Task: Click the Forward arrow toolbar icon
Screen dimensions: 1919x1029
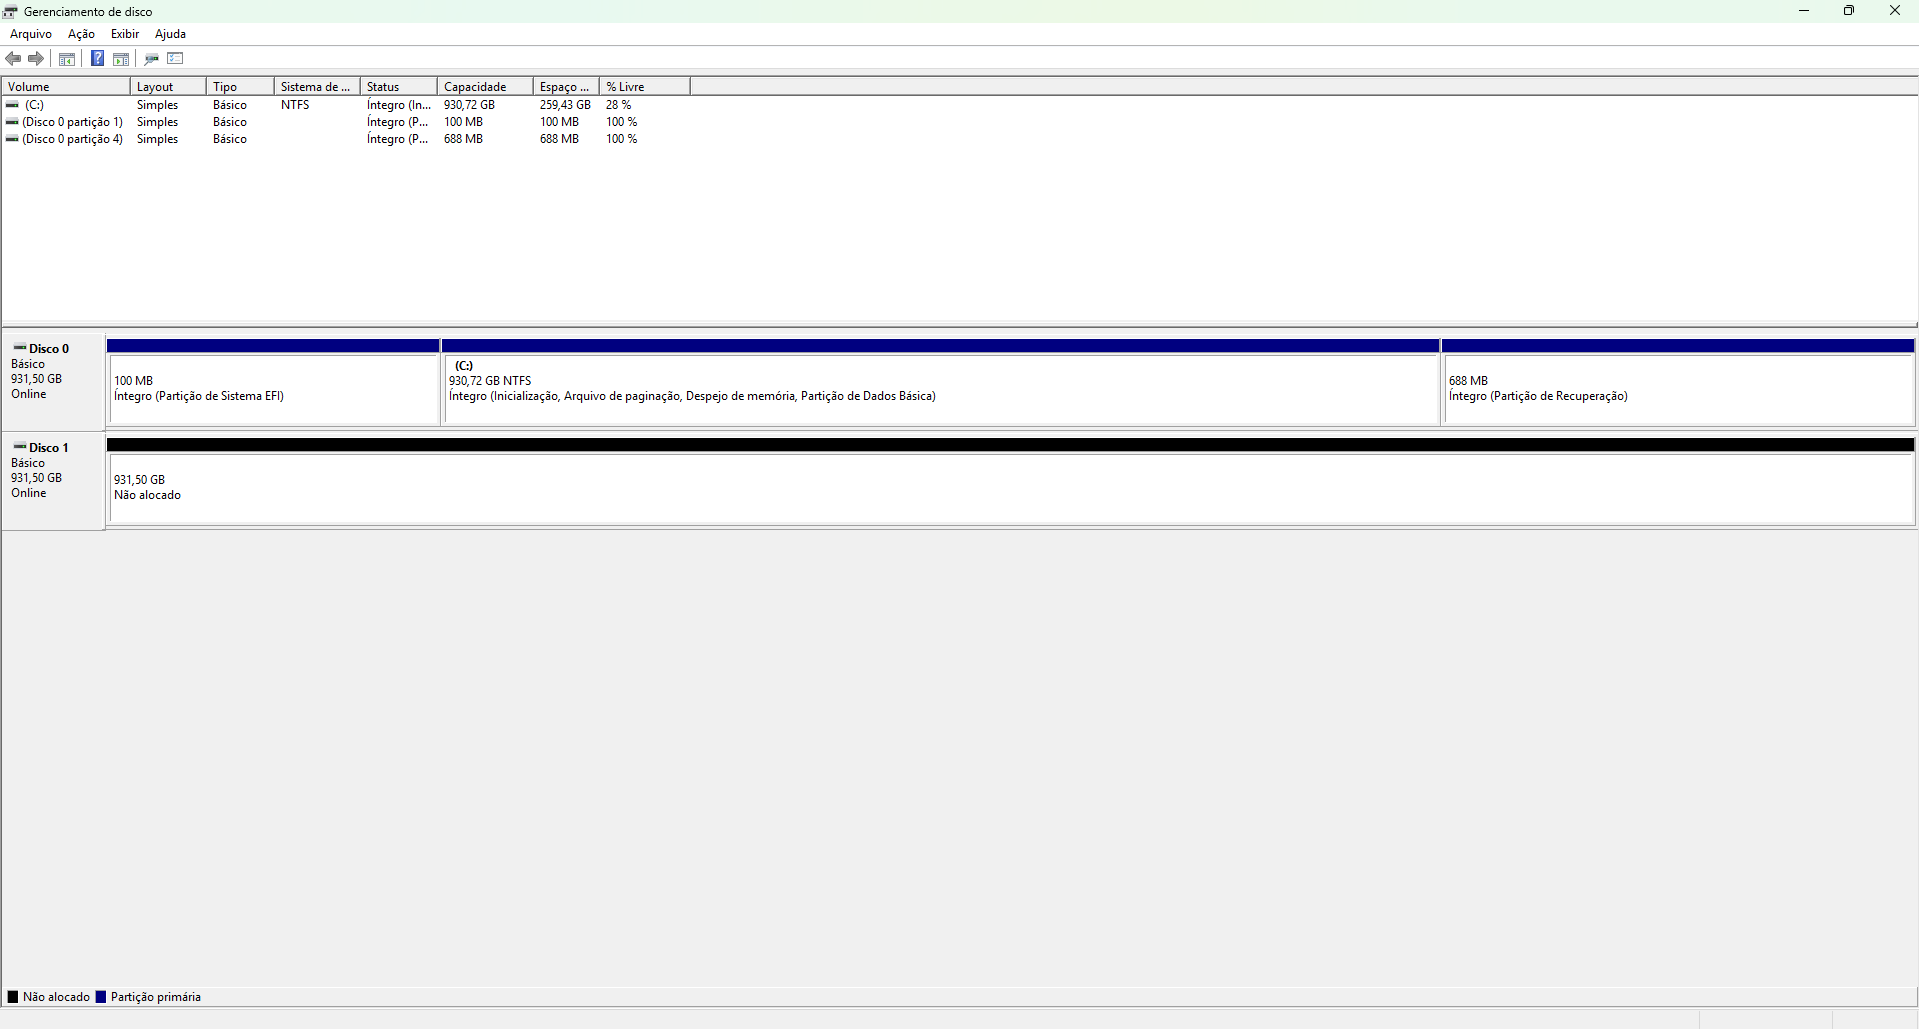Action: point(36,59)
